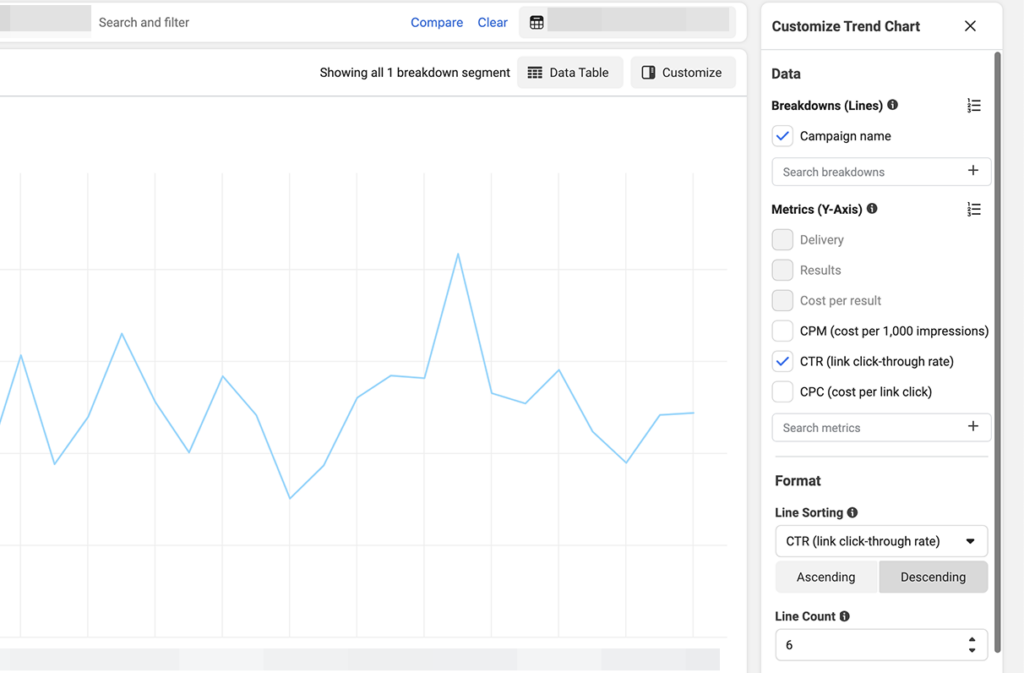Enable the CPM metric checkbox

(782, 330)
